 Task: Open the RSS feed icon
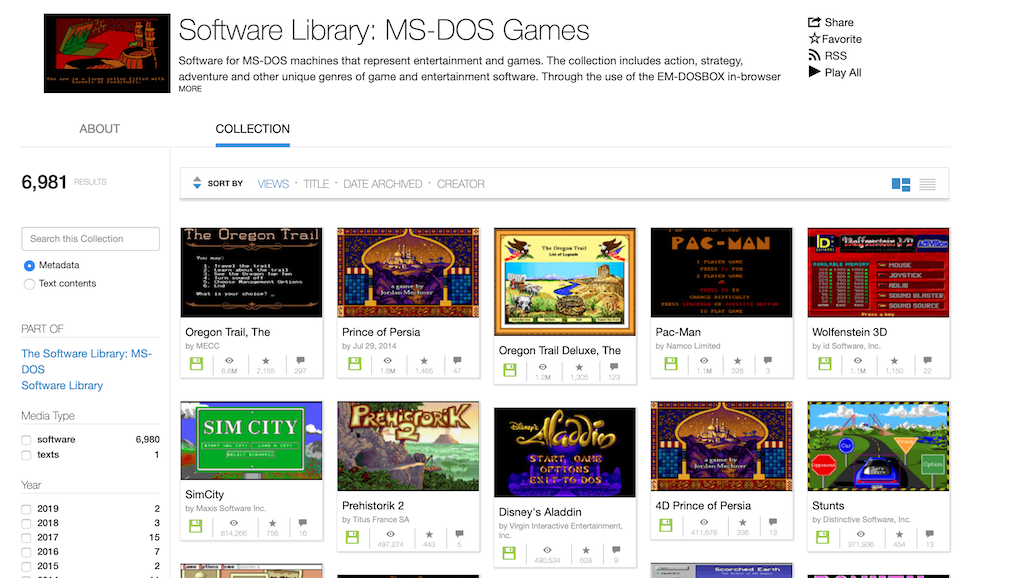814,56
